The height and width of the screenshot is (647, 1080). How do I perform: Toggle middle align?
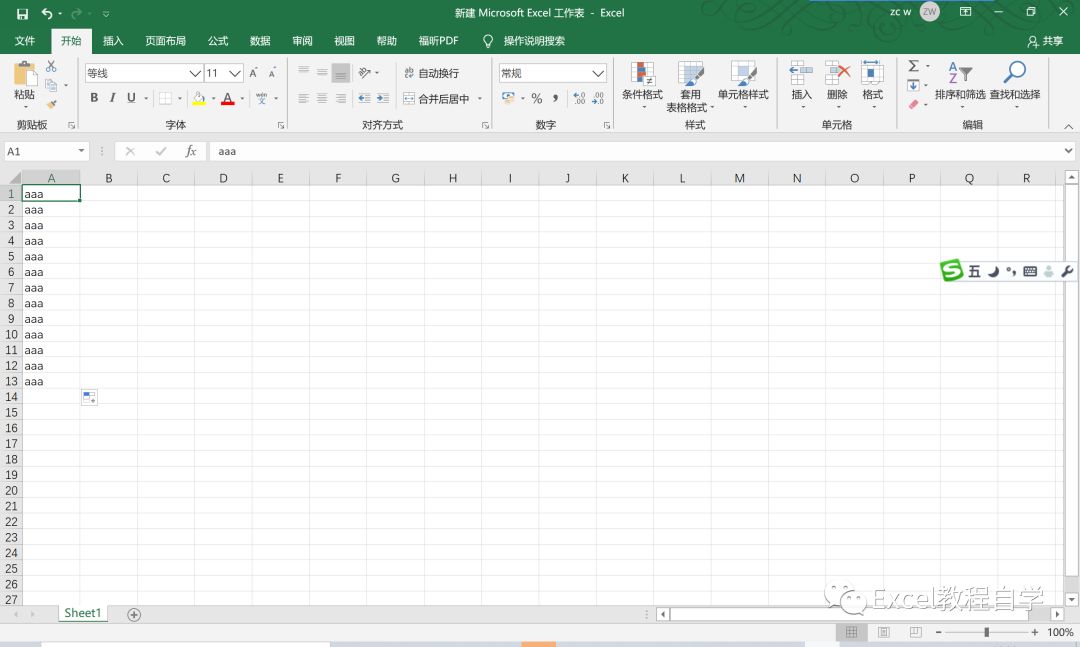coord(322,72)
